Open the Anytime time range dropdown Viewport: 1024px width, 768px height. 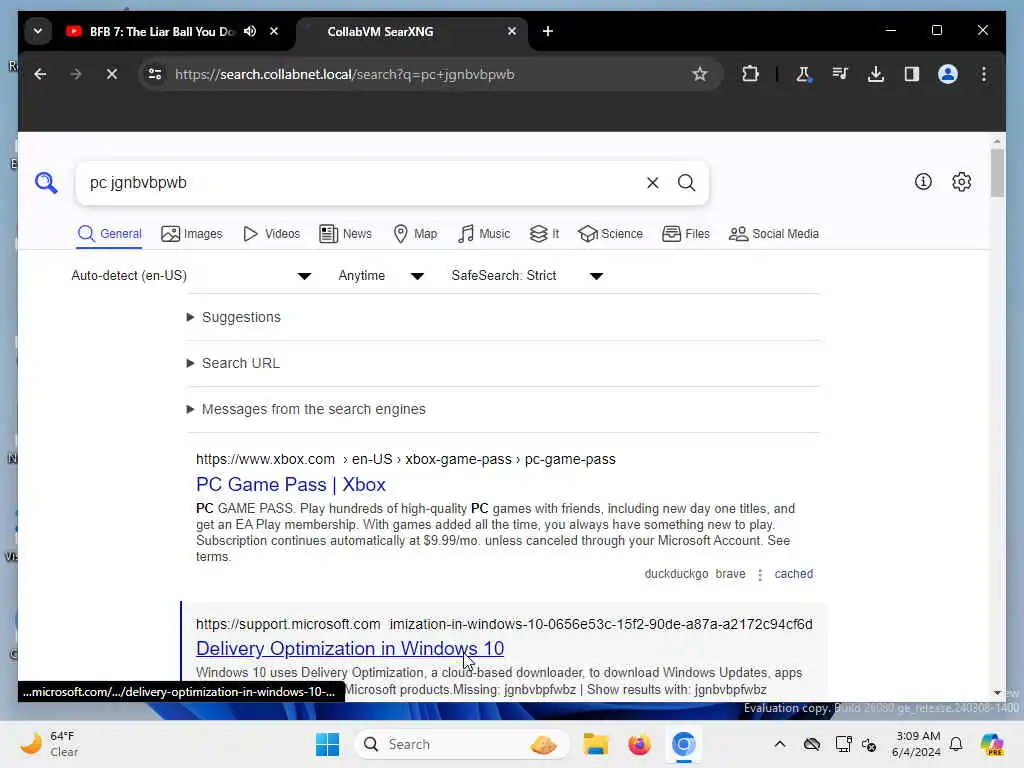point(381,276)
